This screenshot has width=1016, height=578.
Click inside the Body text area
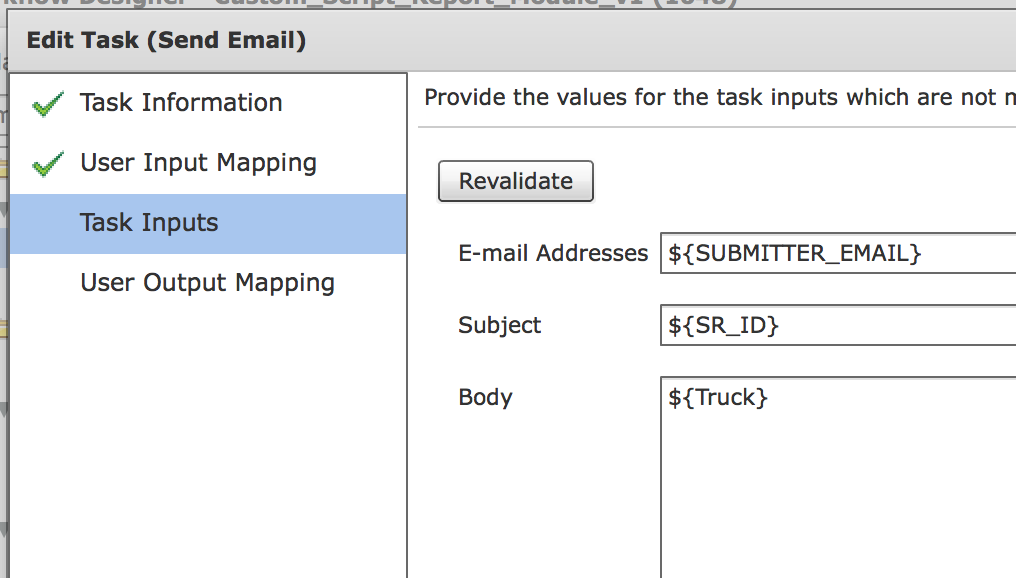[x=838, y=477]
